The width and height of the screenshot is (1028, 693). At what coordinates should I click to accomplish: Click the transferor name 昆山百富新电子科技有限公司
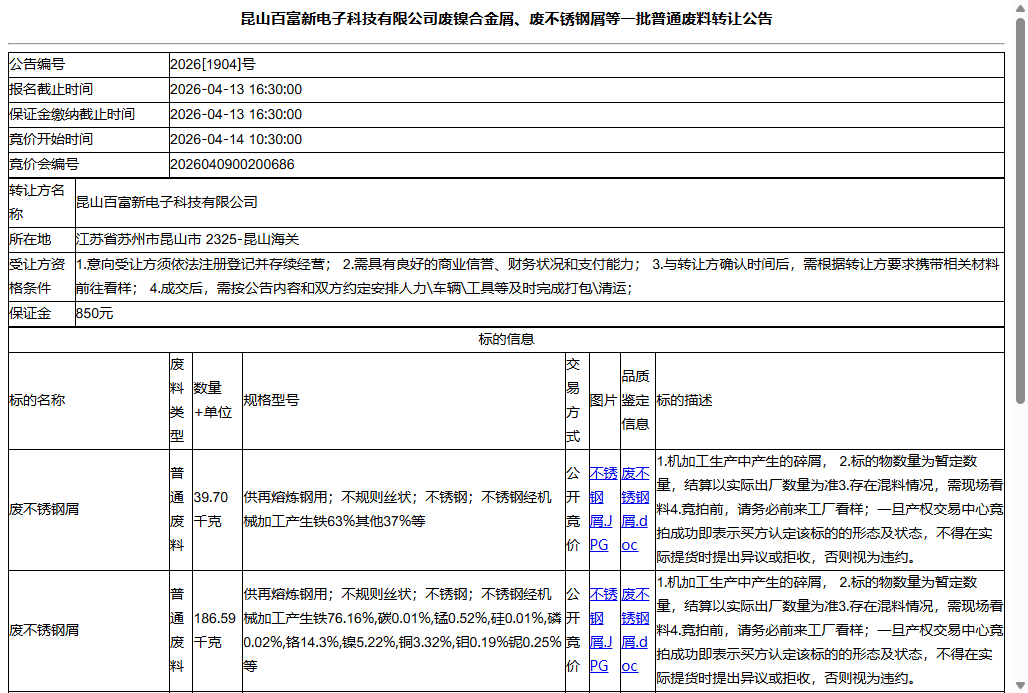tap(167, 202)
